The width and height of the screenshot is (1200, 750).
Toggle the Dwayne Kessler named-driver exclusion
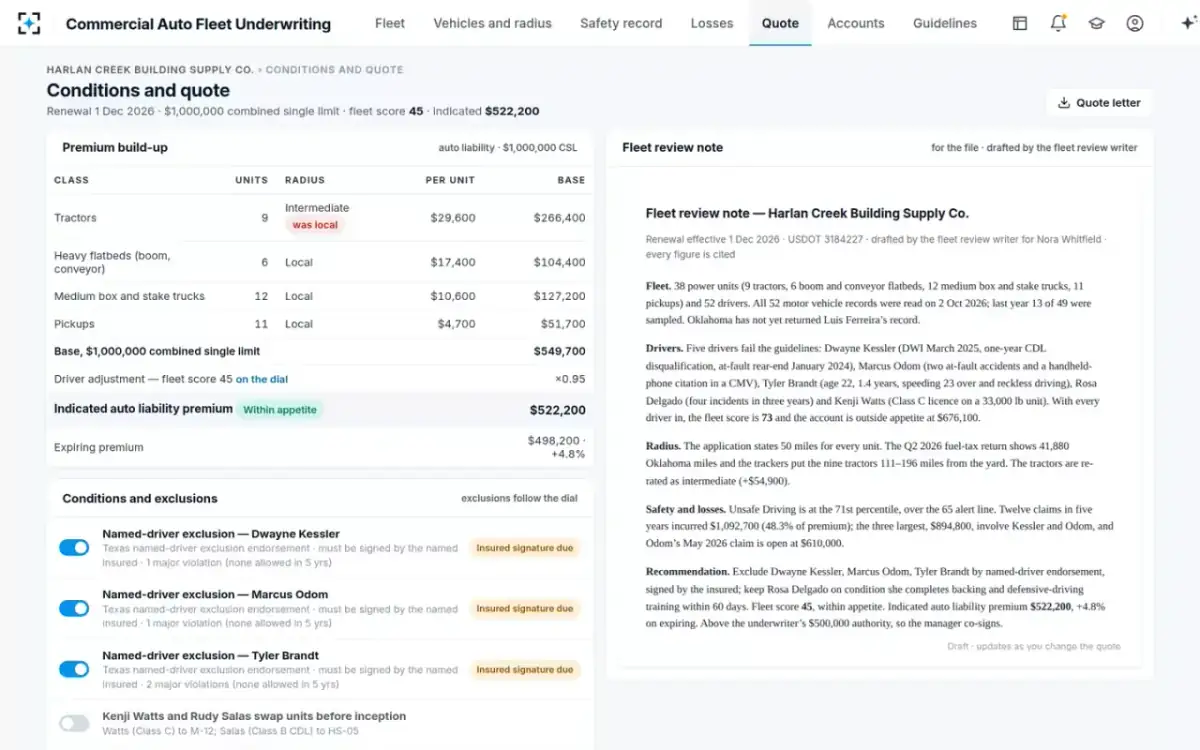click(x=74, y=547)
